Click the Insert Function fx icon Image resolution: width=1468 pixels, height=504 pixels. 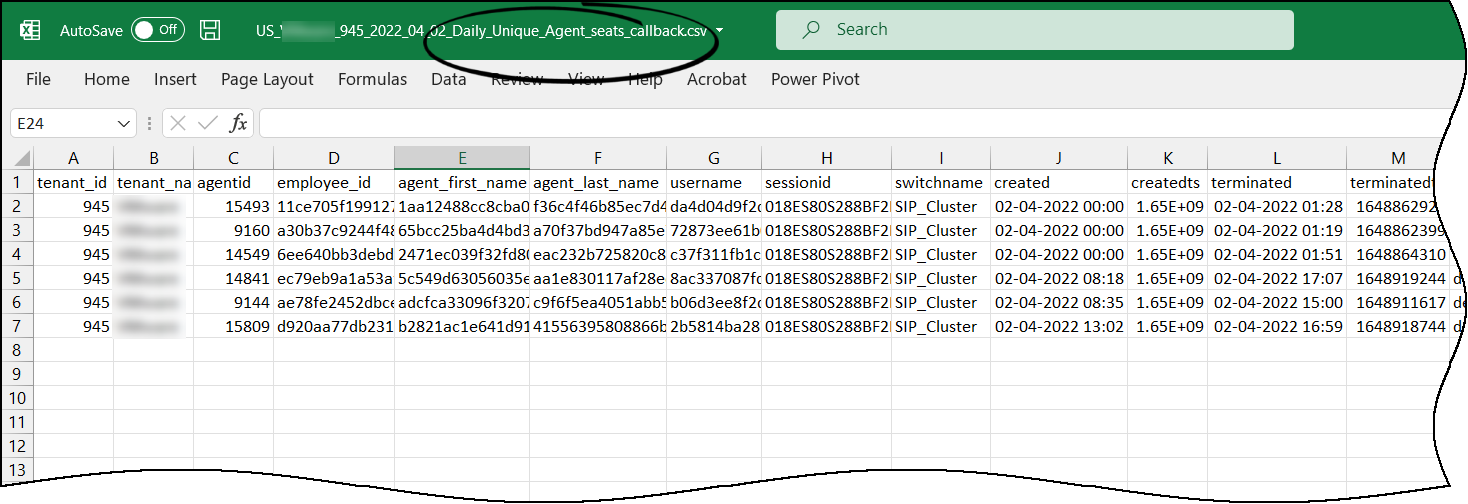[238, 123]
